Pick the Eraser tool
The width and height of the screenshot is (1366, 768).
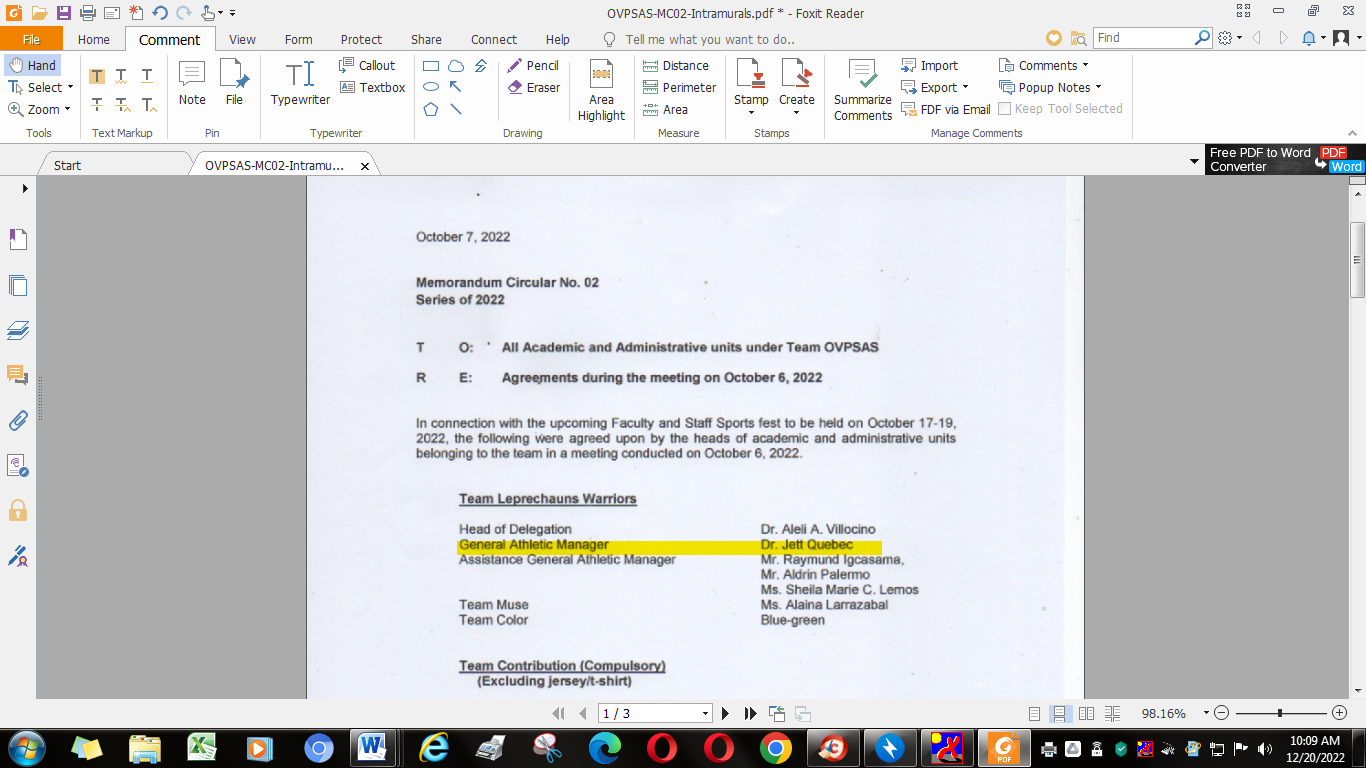coord(533,87)
